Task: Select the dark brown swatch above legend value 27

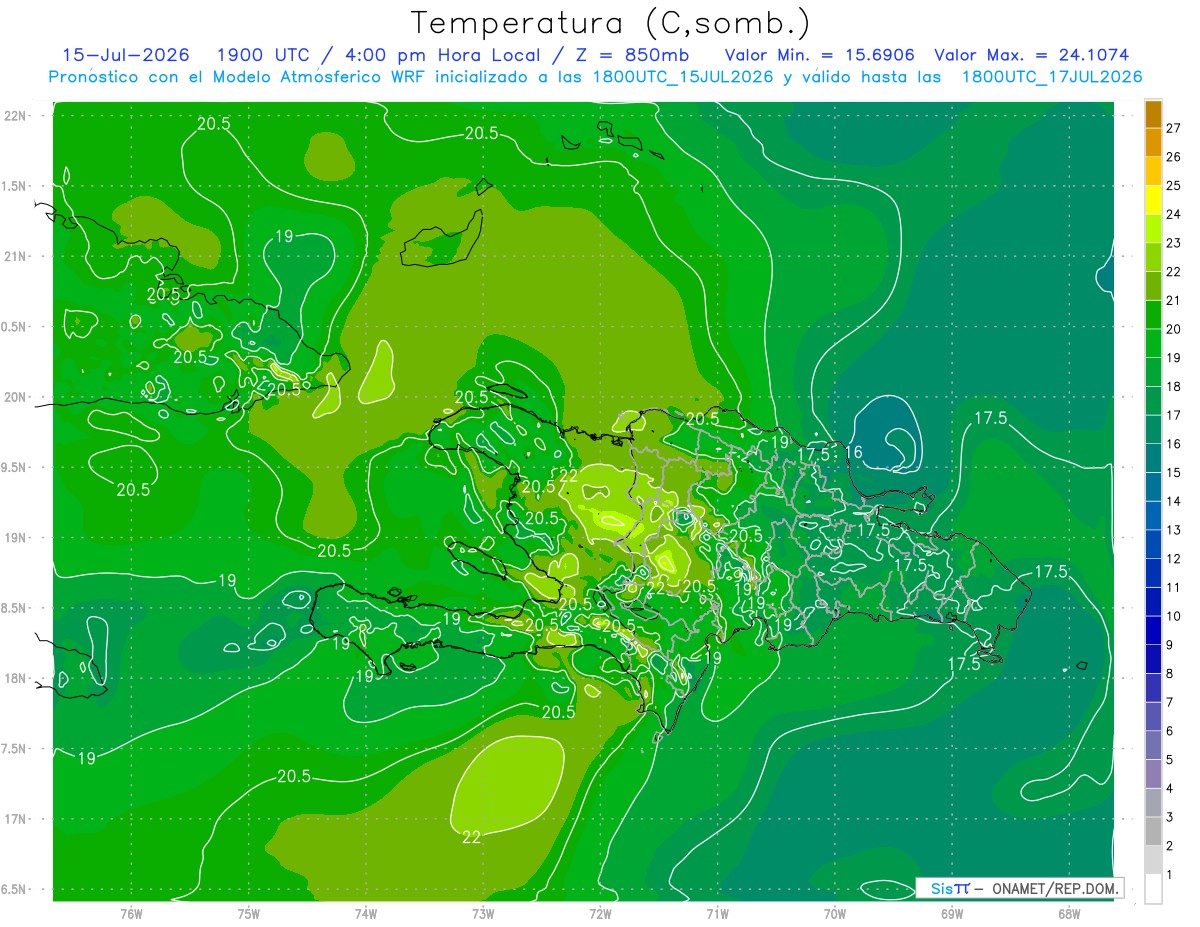Action: point(1153,115)
